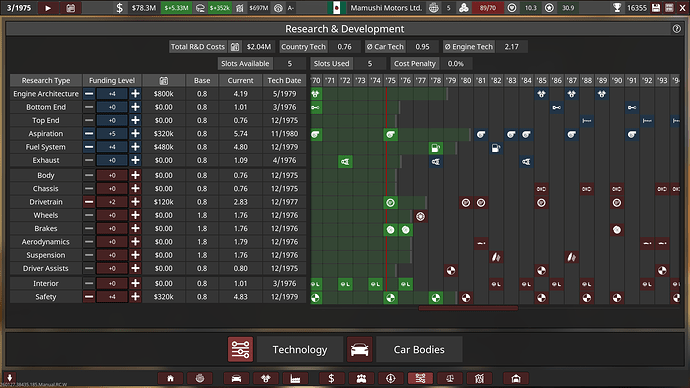The width and height of the screenshot is (690, 388).
Task: Switch to Car Bodies tab
Action: tap(419, 349)
